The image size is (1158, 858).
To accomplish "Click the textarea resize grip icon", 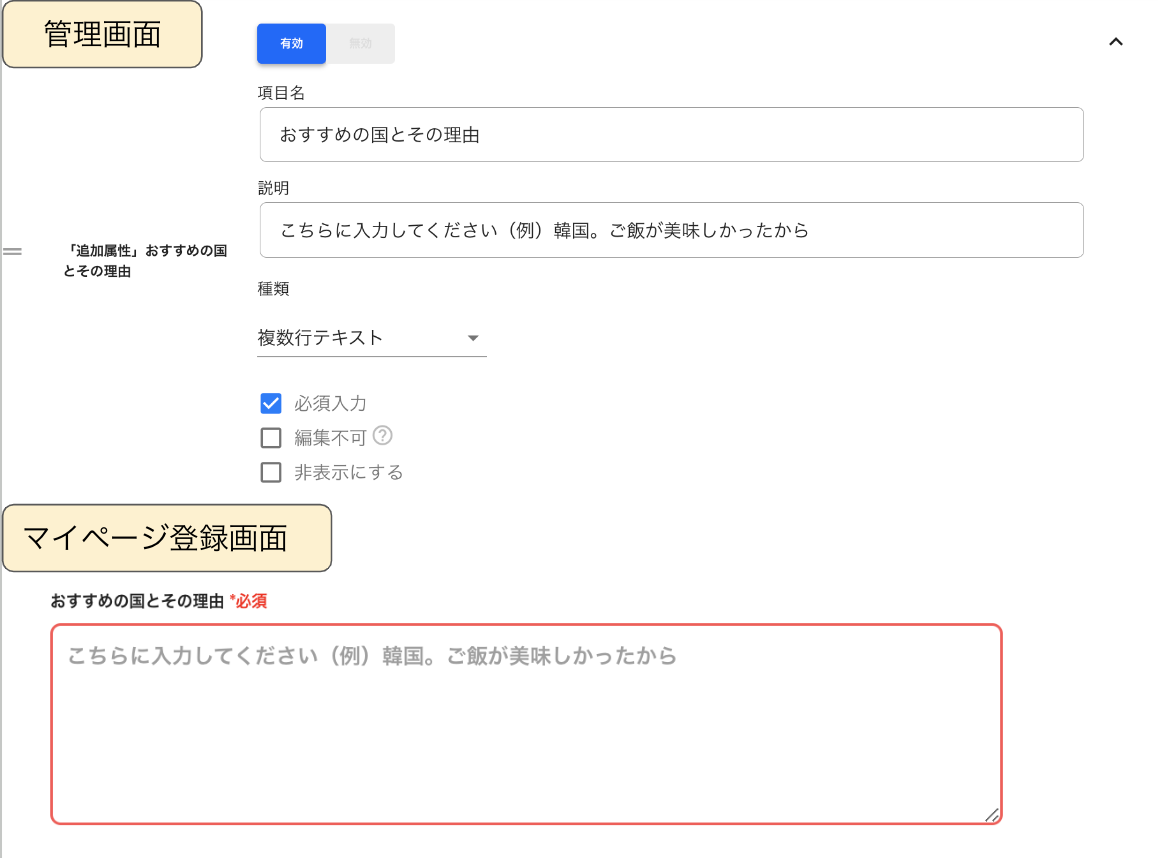I will coord(992,815).
